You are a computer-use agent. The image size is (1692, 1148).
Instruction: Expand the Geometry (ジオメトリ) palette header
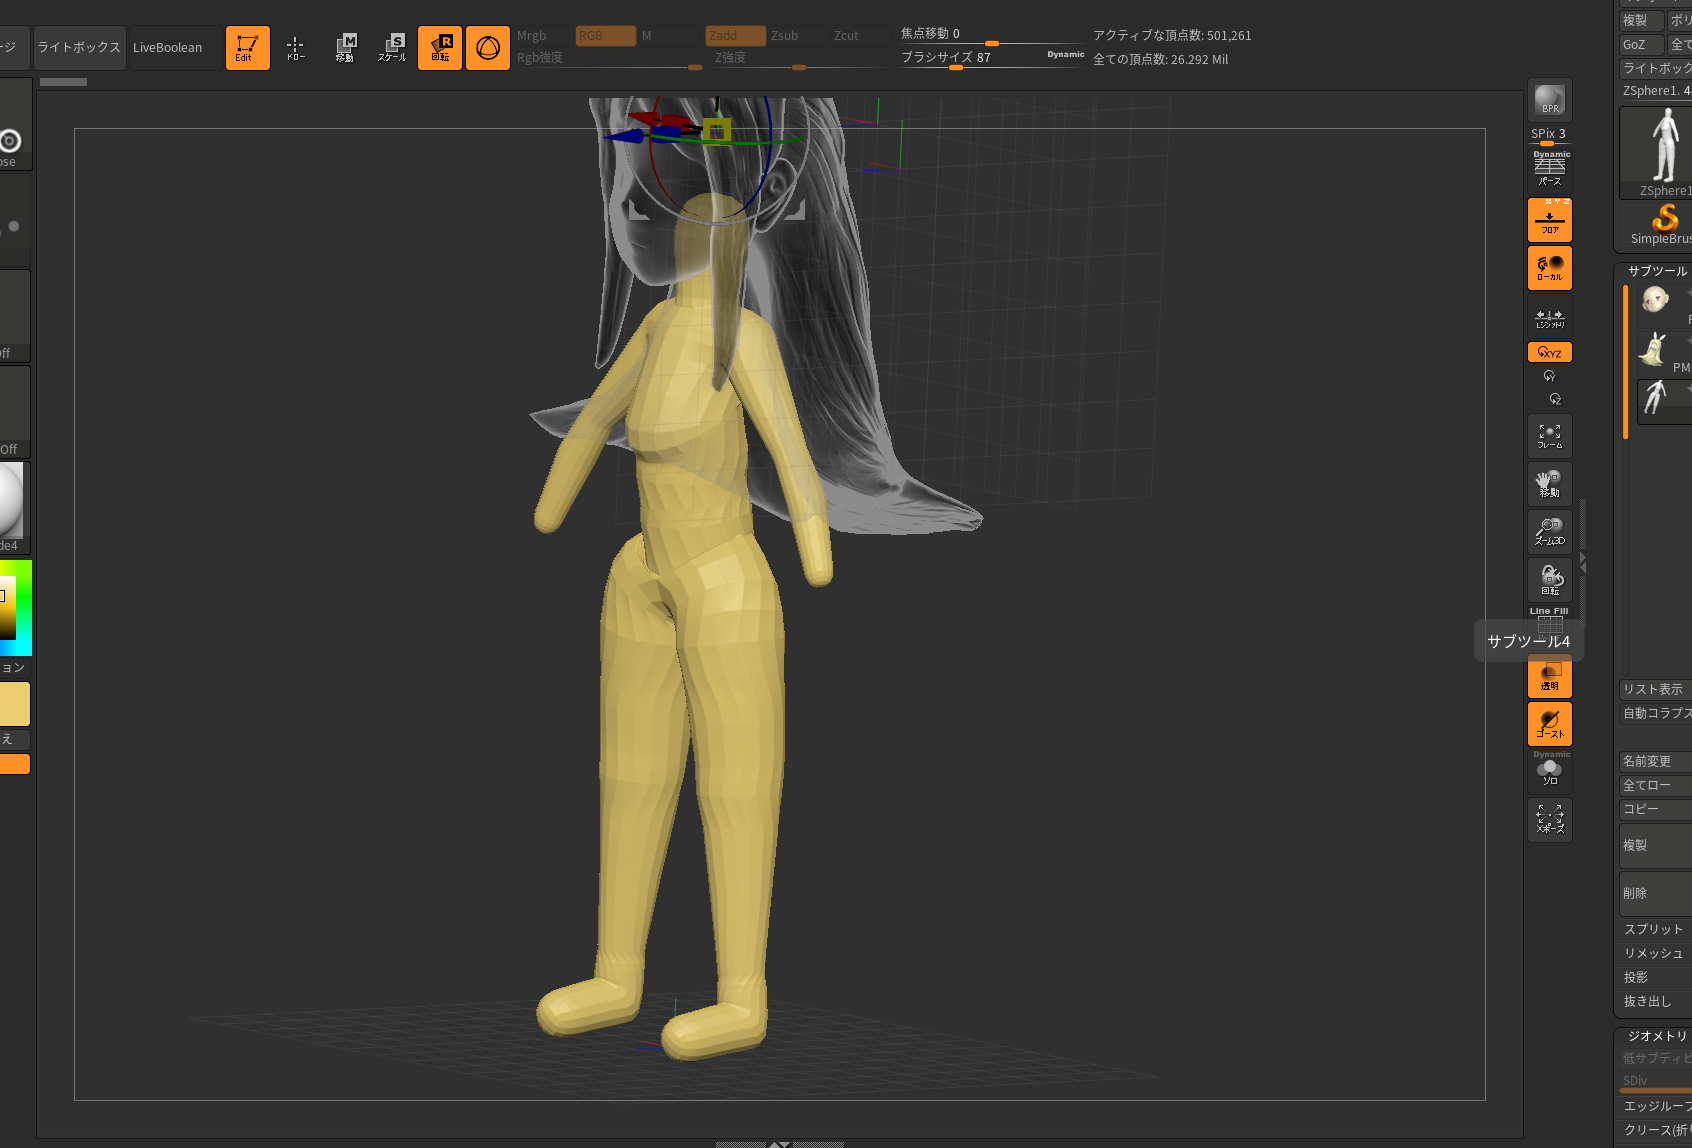pyautogui.click(x=1656, y=1036)
